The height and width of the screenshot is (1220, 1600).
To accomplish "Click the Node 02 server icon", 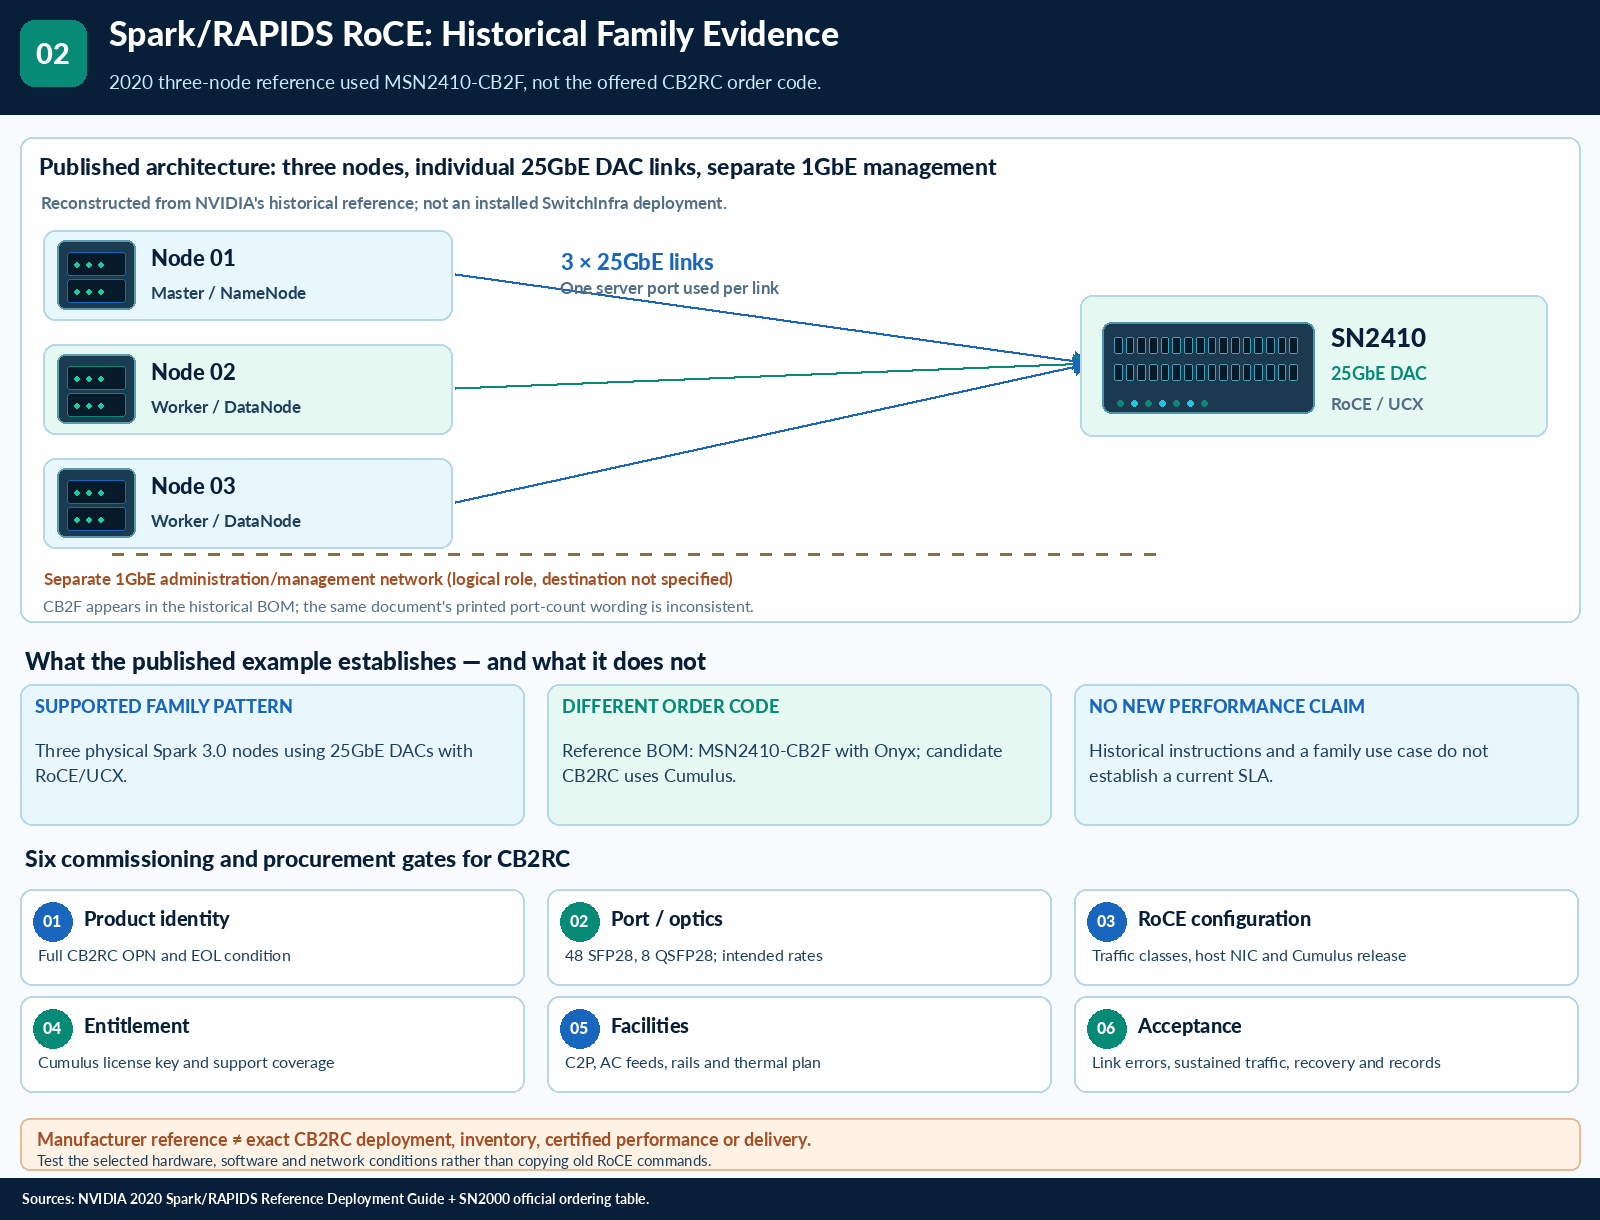I will coord(96,389).
